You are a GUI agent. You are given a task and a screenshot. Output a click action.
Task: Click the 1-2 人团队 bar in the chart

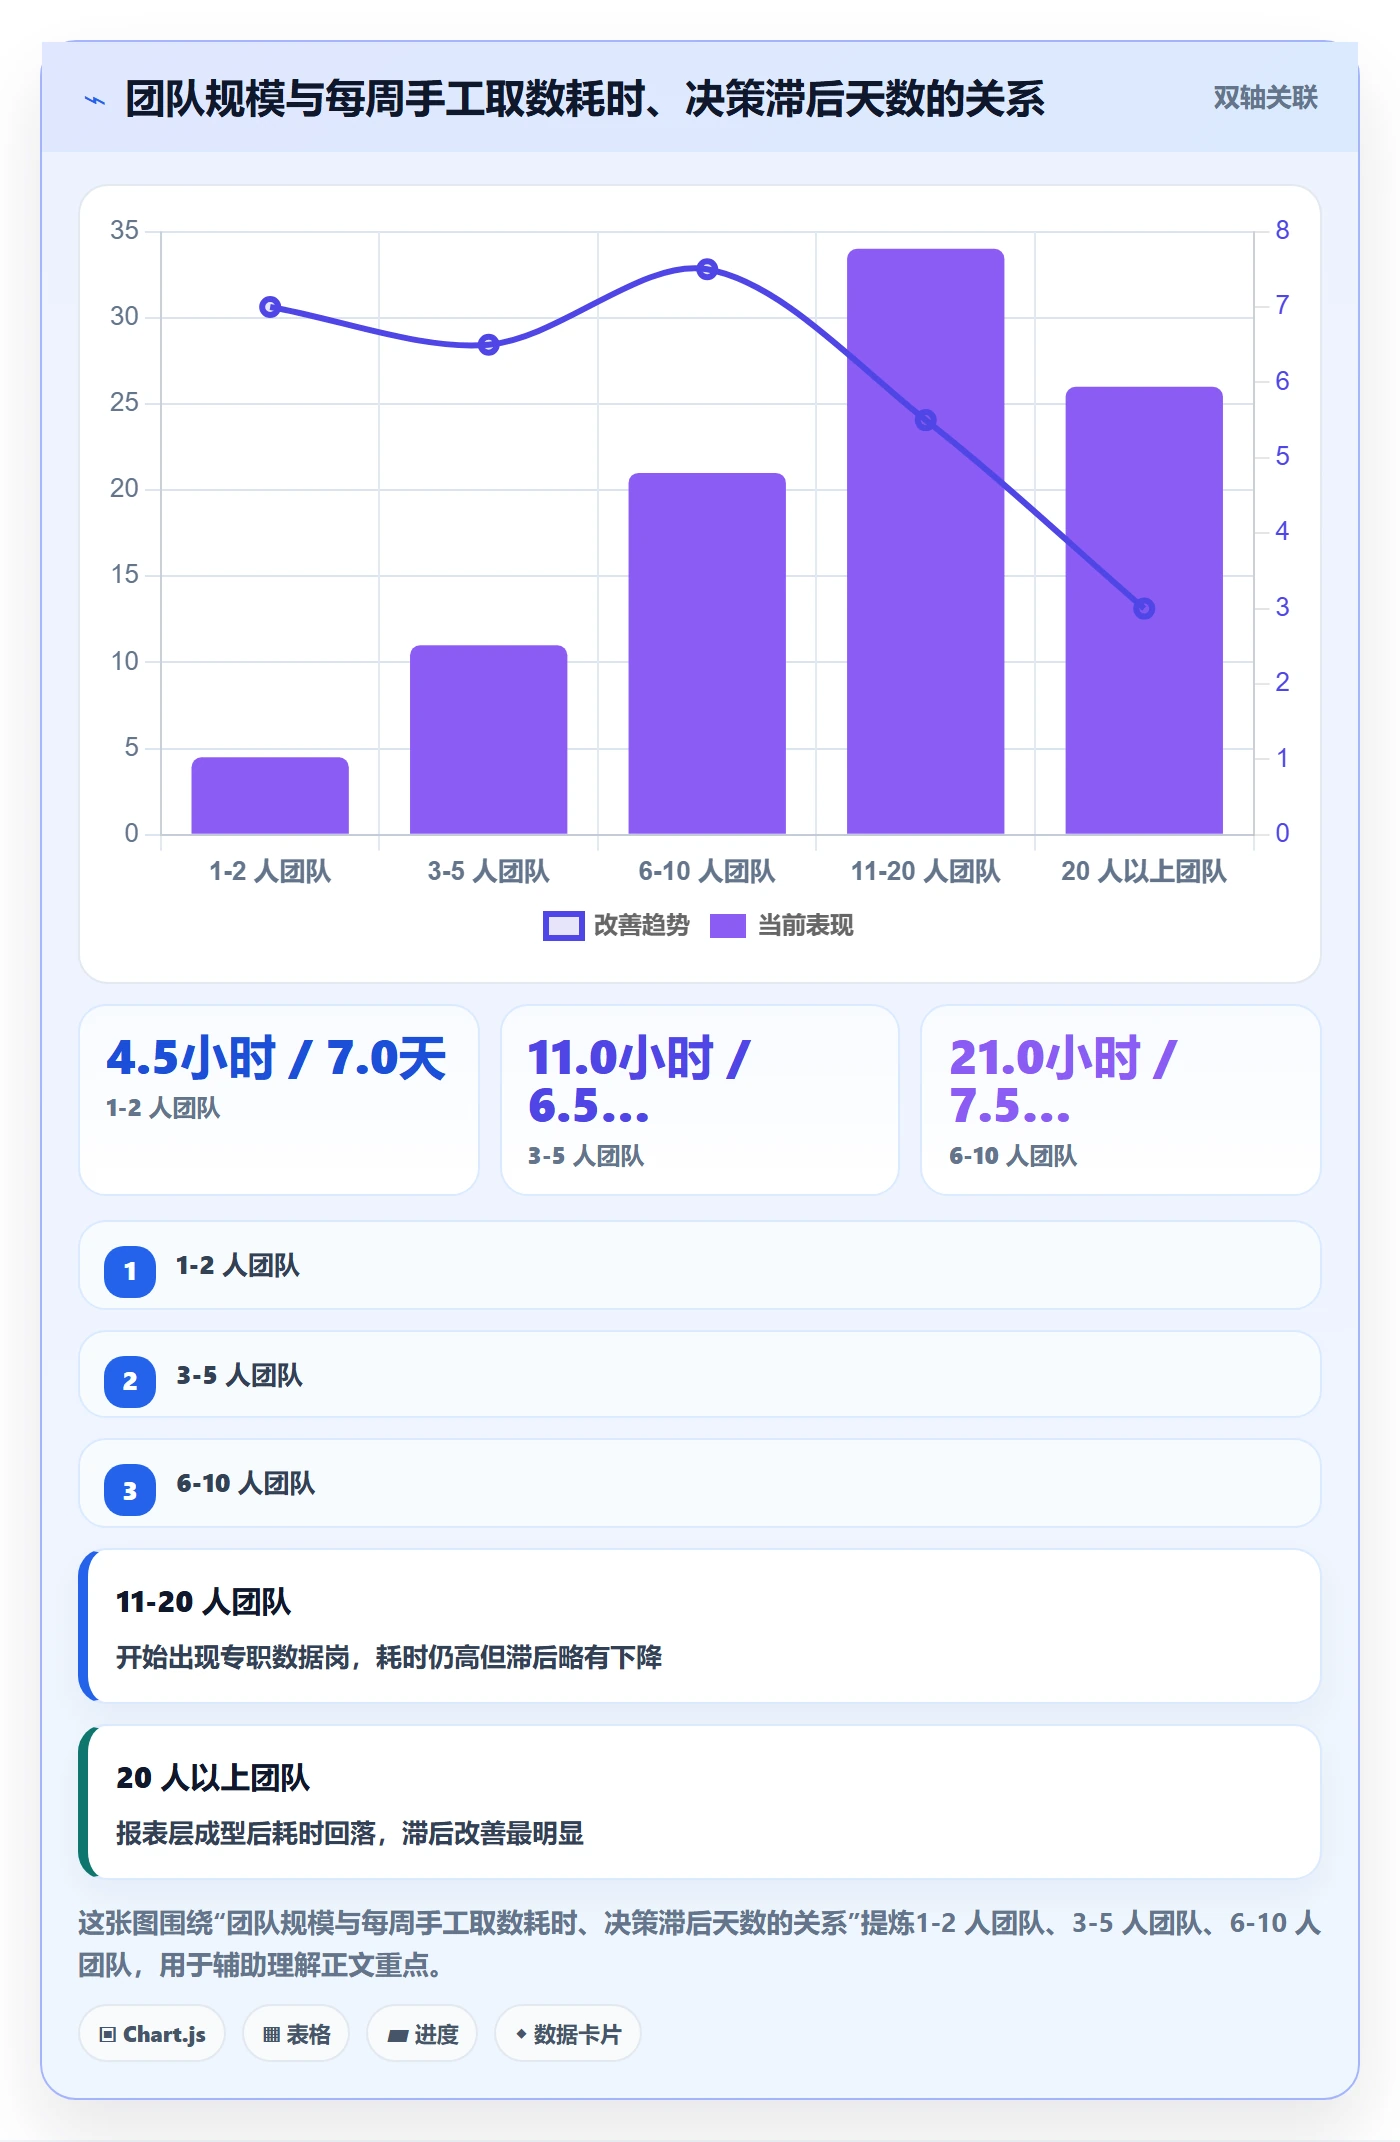[270, 795]
